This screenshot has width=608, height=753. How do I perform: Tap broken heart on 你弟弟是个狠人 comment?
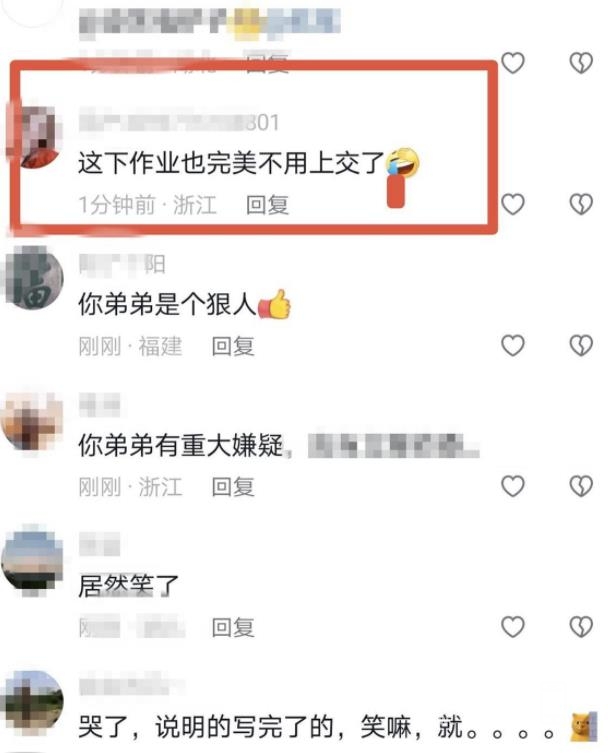(581, 345)
